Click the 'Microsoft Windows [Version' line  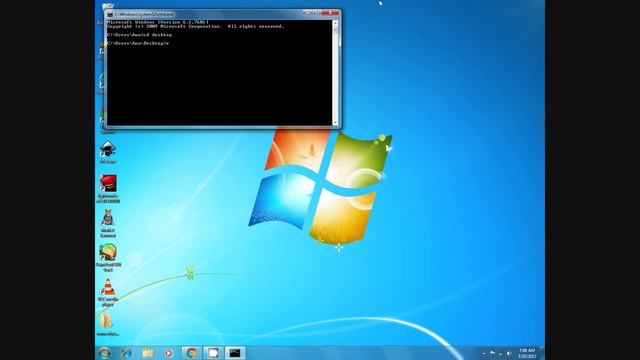[x=158, y=22]
